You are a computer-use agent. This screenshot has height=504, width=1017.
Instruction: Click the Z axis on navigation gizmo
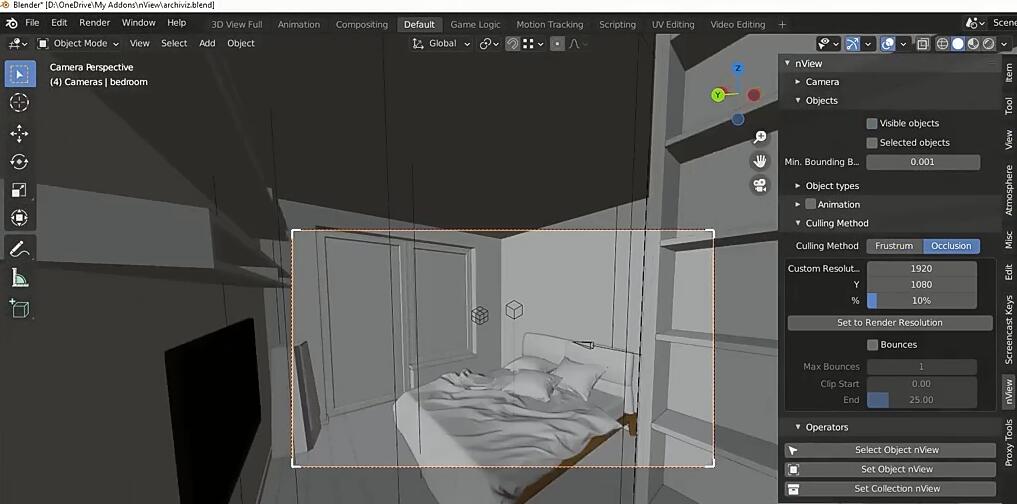(737, 68)
